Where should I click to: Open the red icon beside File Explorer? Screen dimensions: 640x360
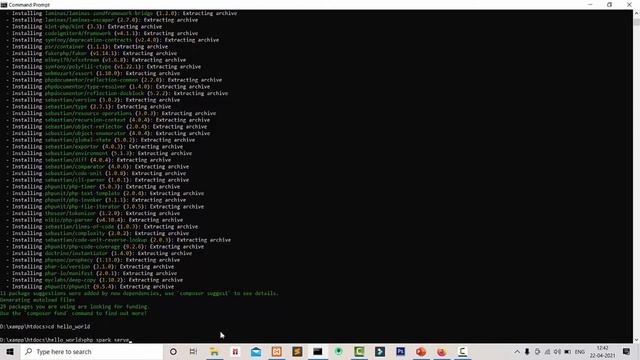point(235,351)
